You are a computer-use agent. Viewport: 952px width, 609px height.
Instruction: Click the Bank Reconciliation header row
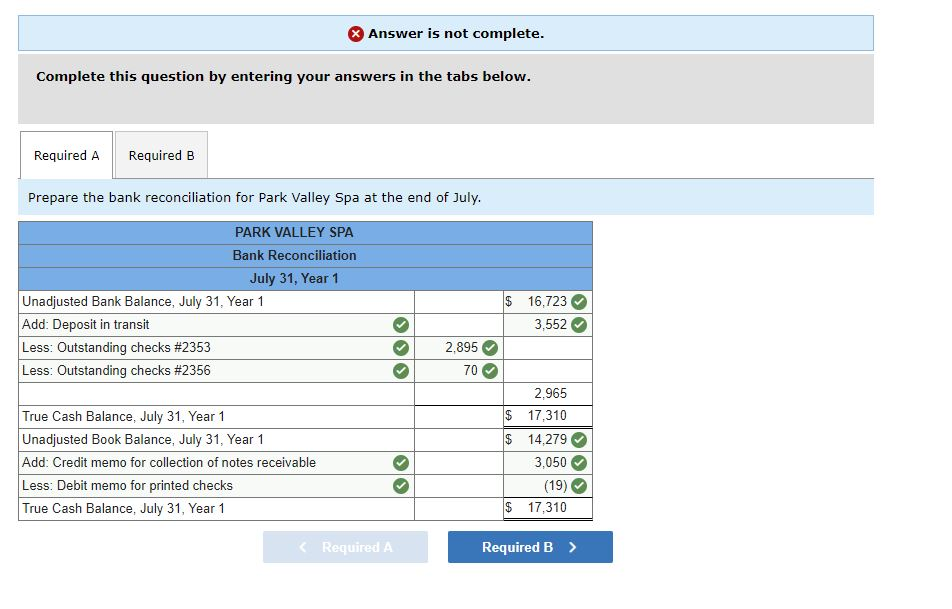point(305,256)
